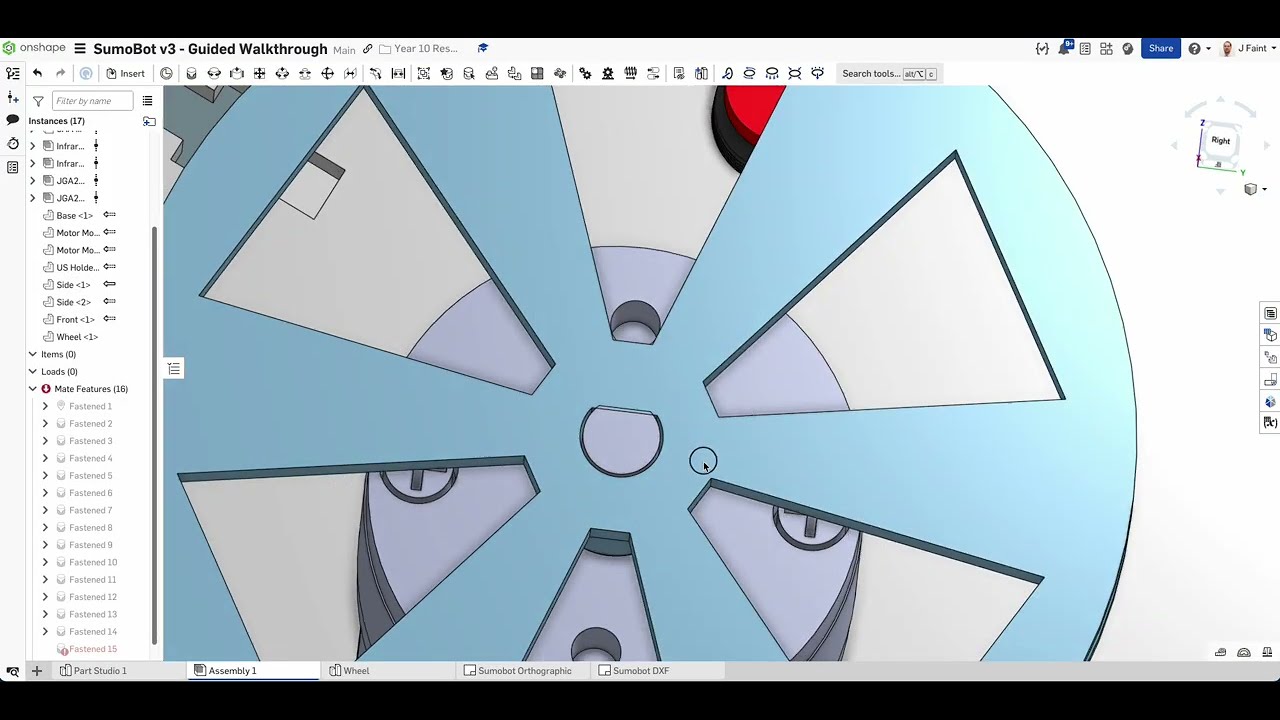Image resolution: width=1280 pixels, height=720 pixels.
Task: Click the Undo arrow in the toolbar
Action: [37, 73]
